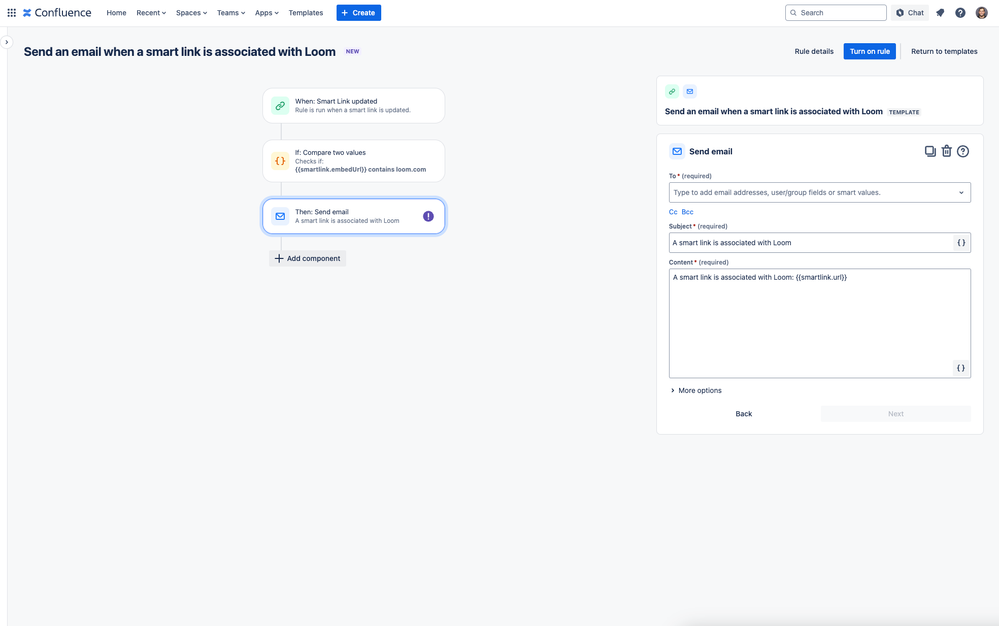Insert smart value in Content field
Image resolution: width=999 pixels, height=626 pixels.
click(961, 367)
